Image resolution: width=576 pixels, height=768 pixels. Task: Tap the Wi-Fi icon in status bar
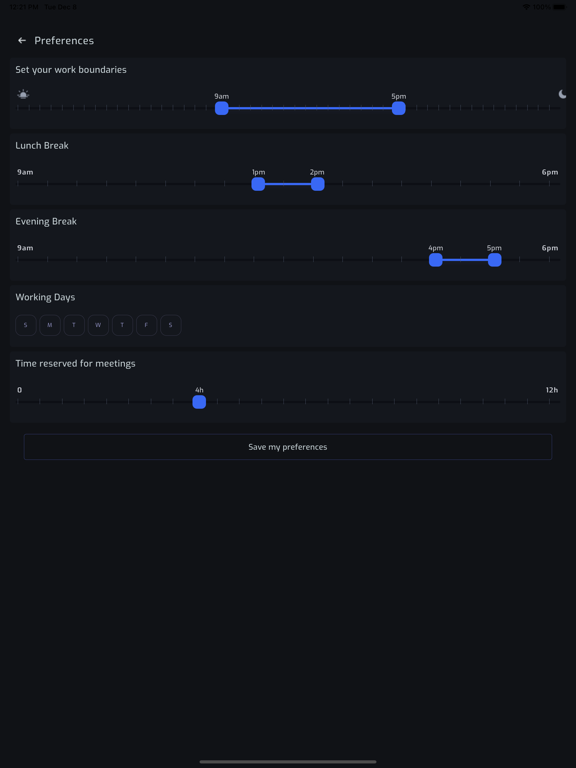pos(527,7)
